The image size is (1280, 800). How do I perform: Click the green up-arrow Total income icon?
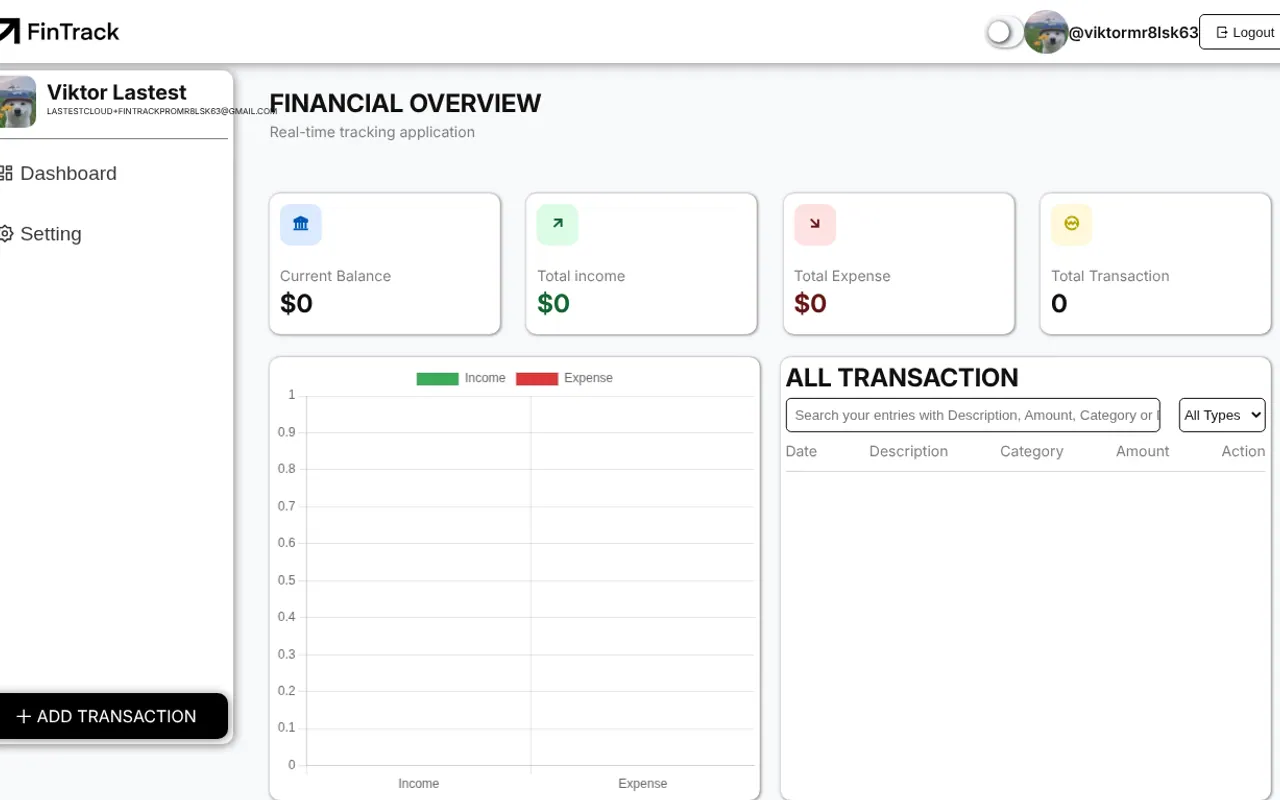(558, 224)
